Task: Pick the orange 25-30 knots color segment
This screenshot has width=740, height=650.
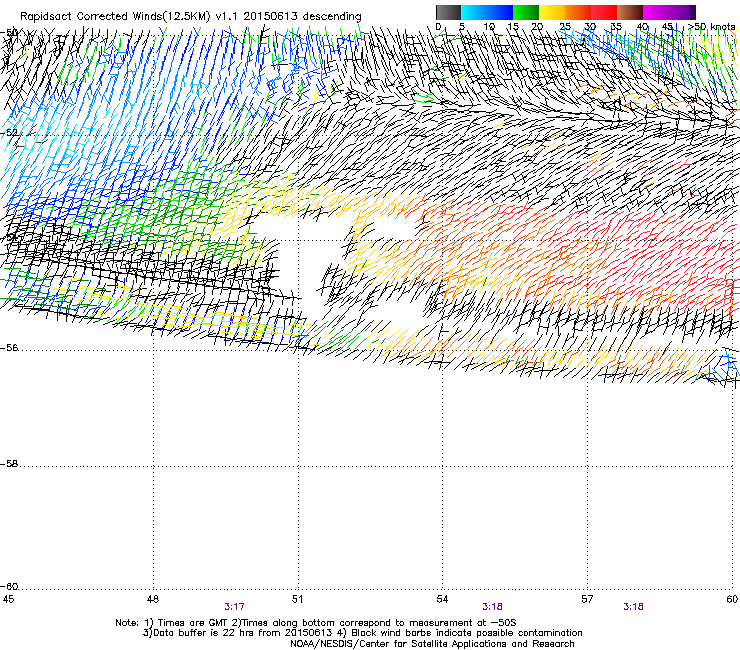Action: (x=578, y=12)
